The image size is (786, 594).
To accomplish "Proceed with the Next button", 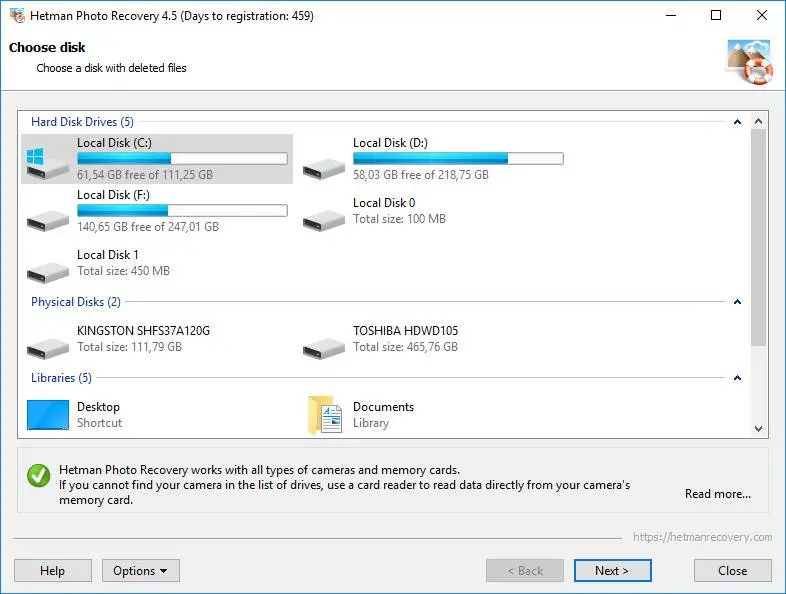I will point(613,570).
